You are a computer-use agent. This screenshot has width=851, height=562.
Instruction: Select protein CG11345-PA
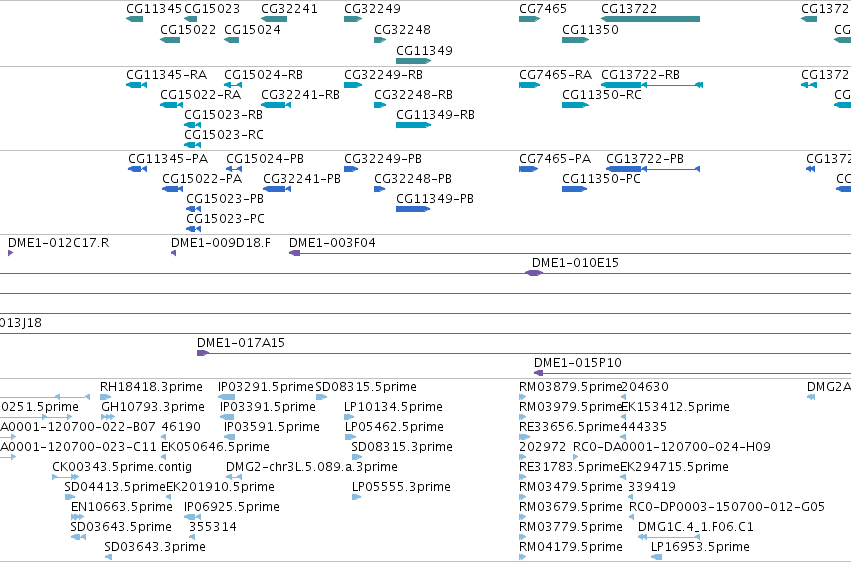point(168,159)
